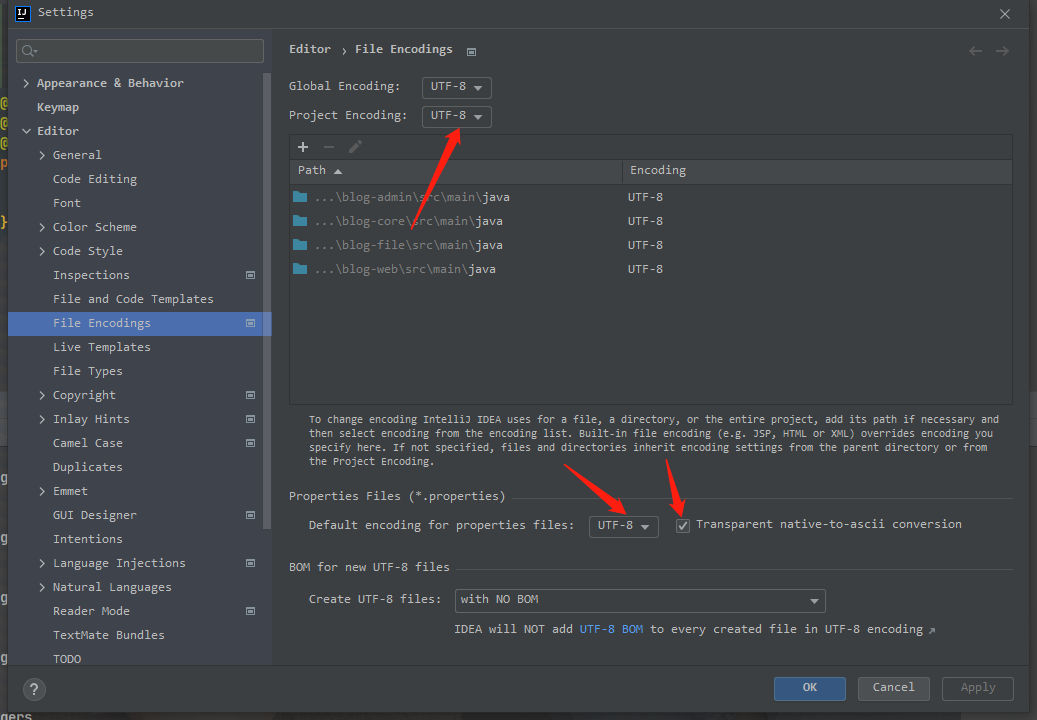Click the Encoding column header
The image size is (1037, 720).
[x=817, y=171]
